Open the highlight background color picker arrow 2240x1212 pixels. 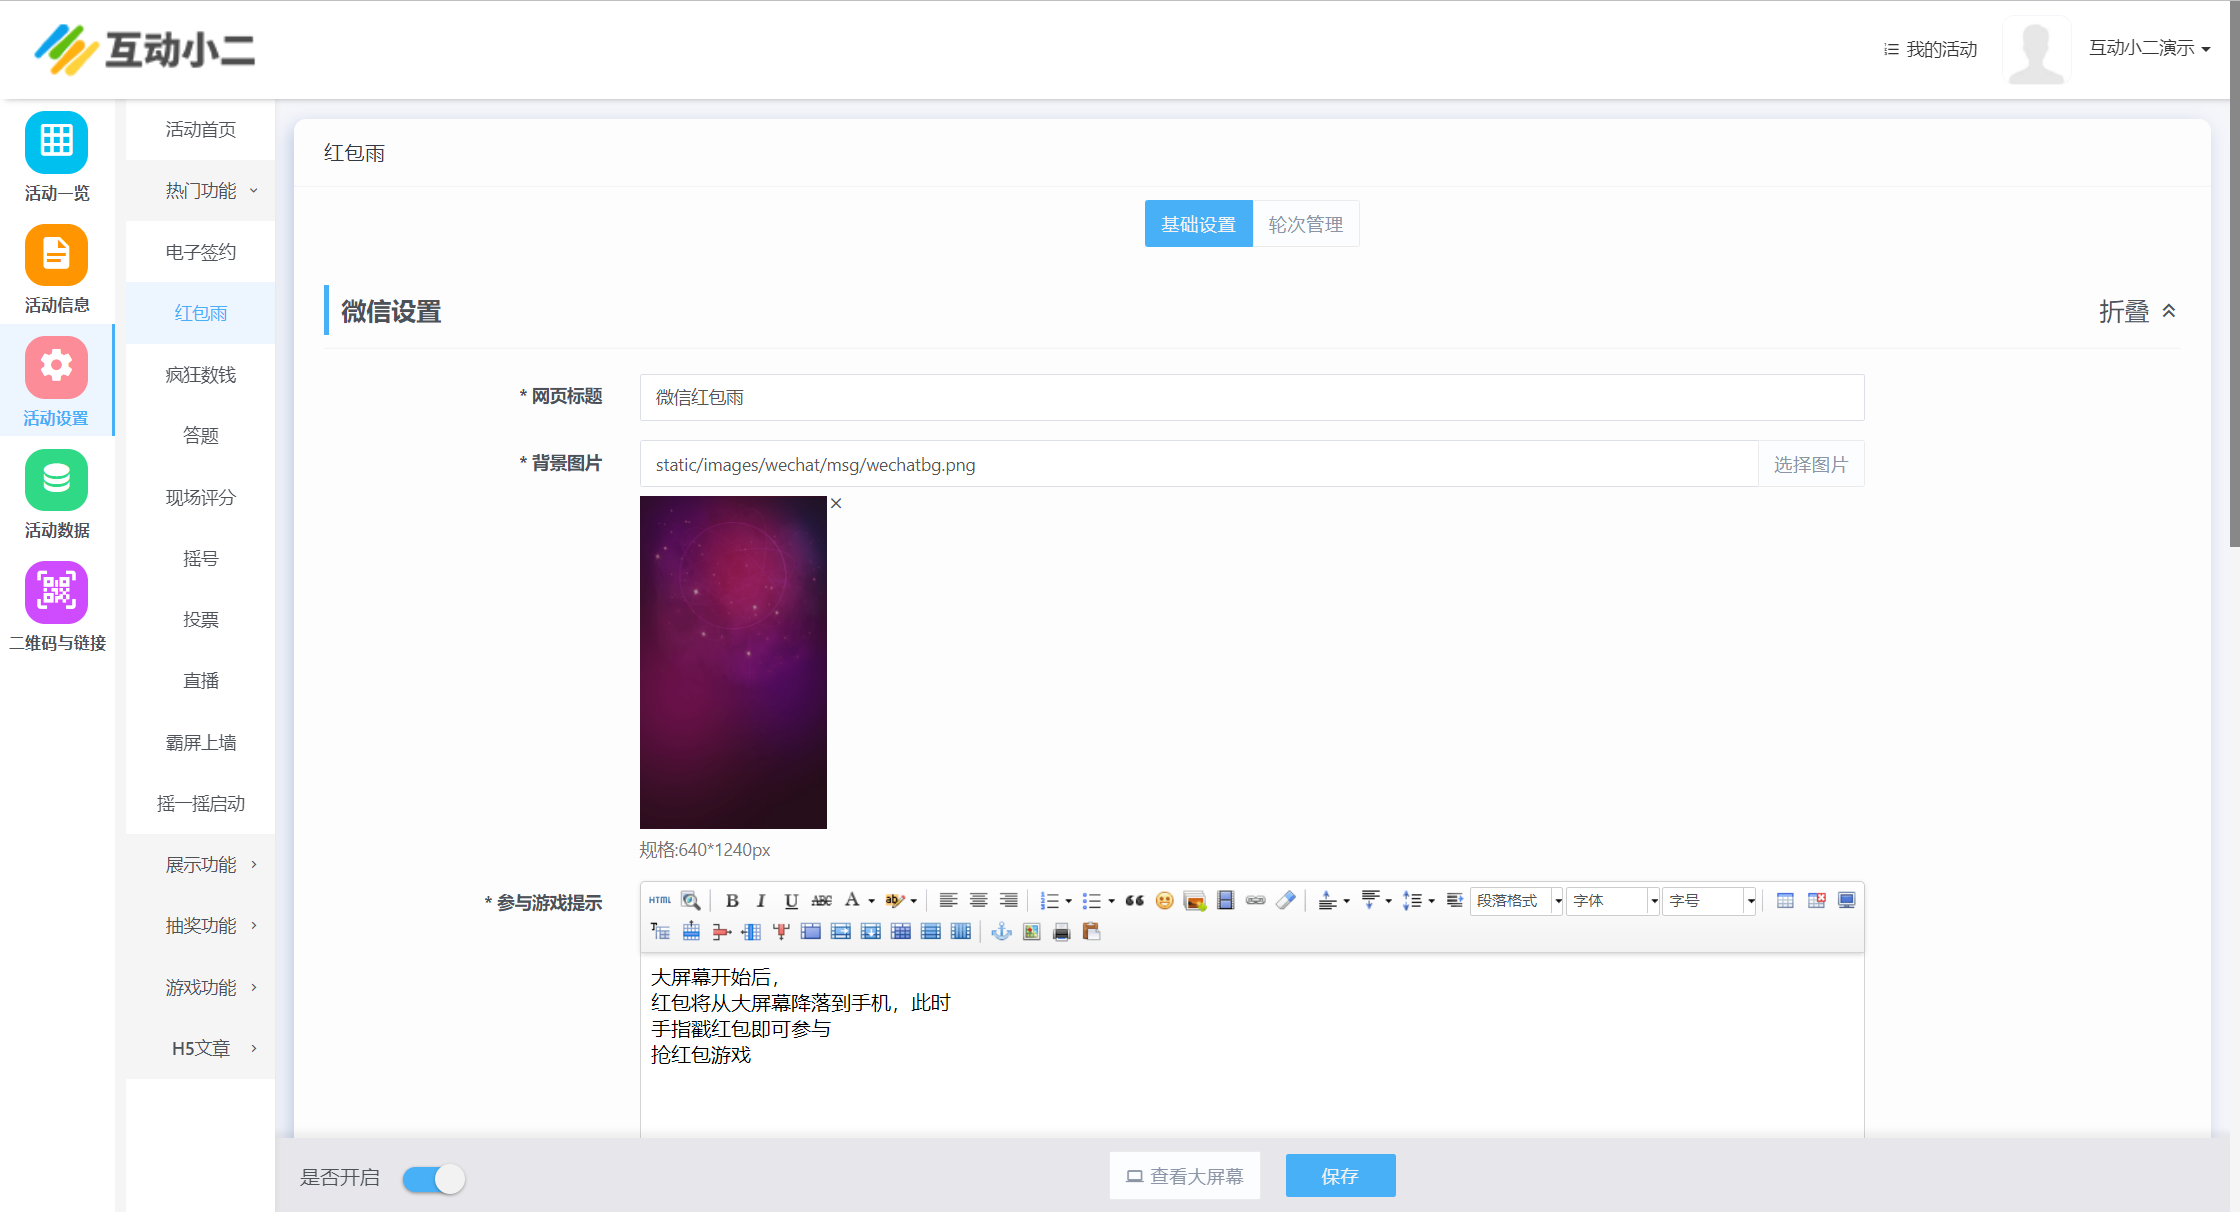(914, 901)
